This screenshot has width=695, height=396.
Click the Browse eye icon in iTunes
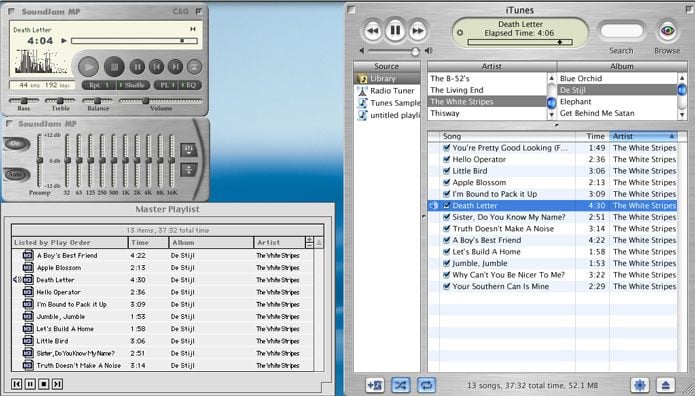point(667,31)
